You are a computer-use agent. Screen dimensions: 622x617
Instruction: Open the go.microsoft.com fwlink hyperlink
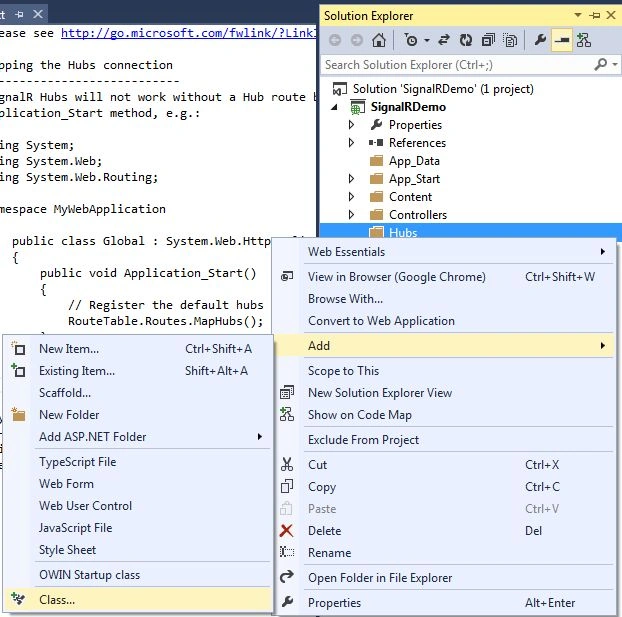[x=188, y=33]
